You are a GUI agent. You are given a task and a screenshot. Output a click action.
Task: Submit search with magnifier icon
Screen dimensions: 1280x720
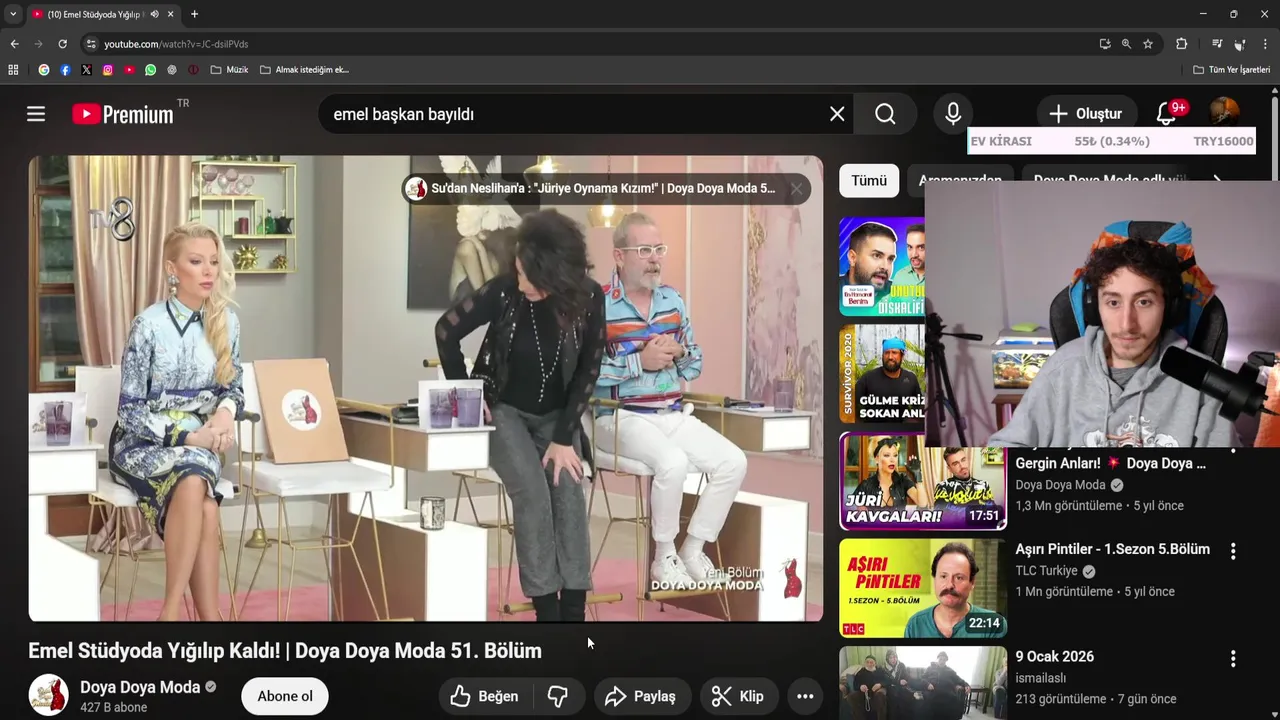coord(885,114)
